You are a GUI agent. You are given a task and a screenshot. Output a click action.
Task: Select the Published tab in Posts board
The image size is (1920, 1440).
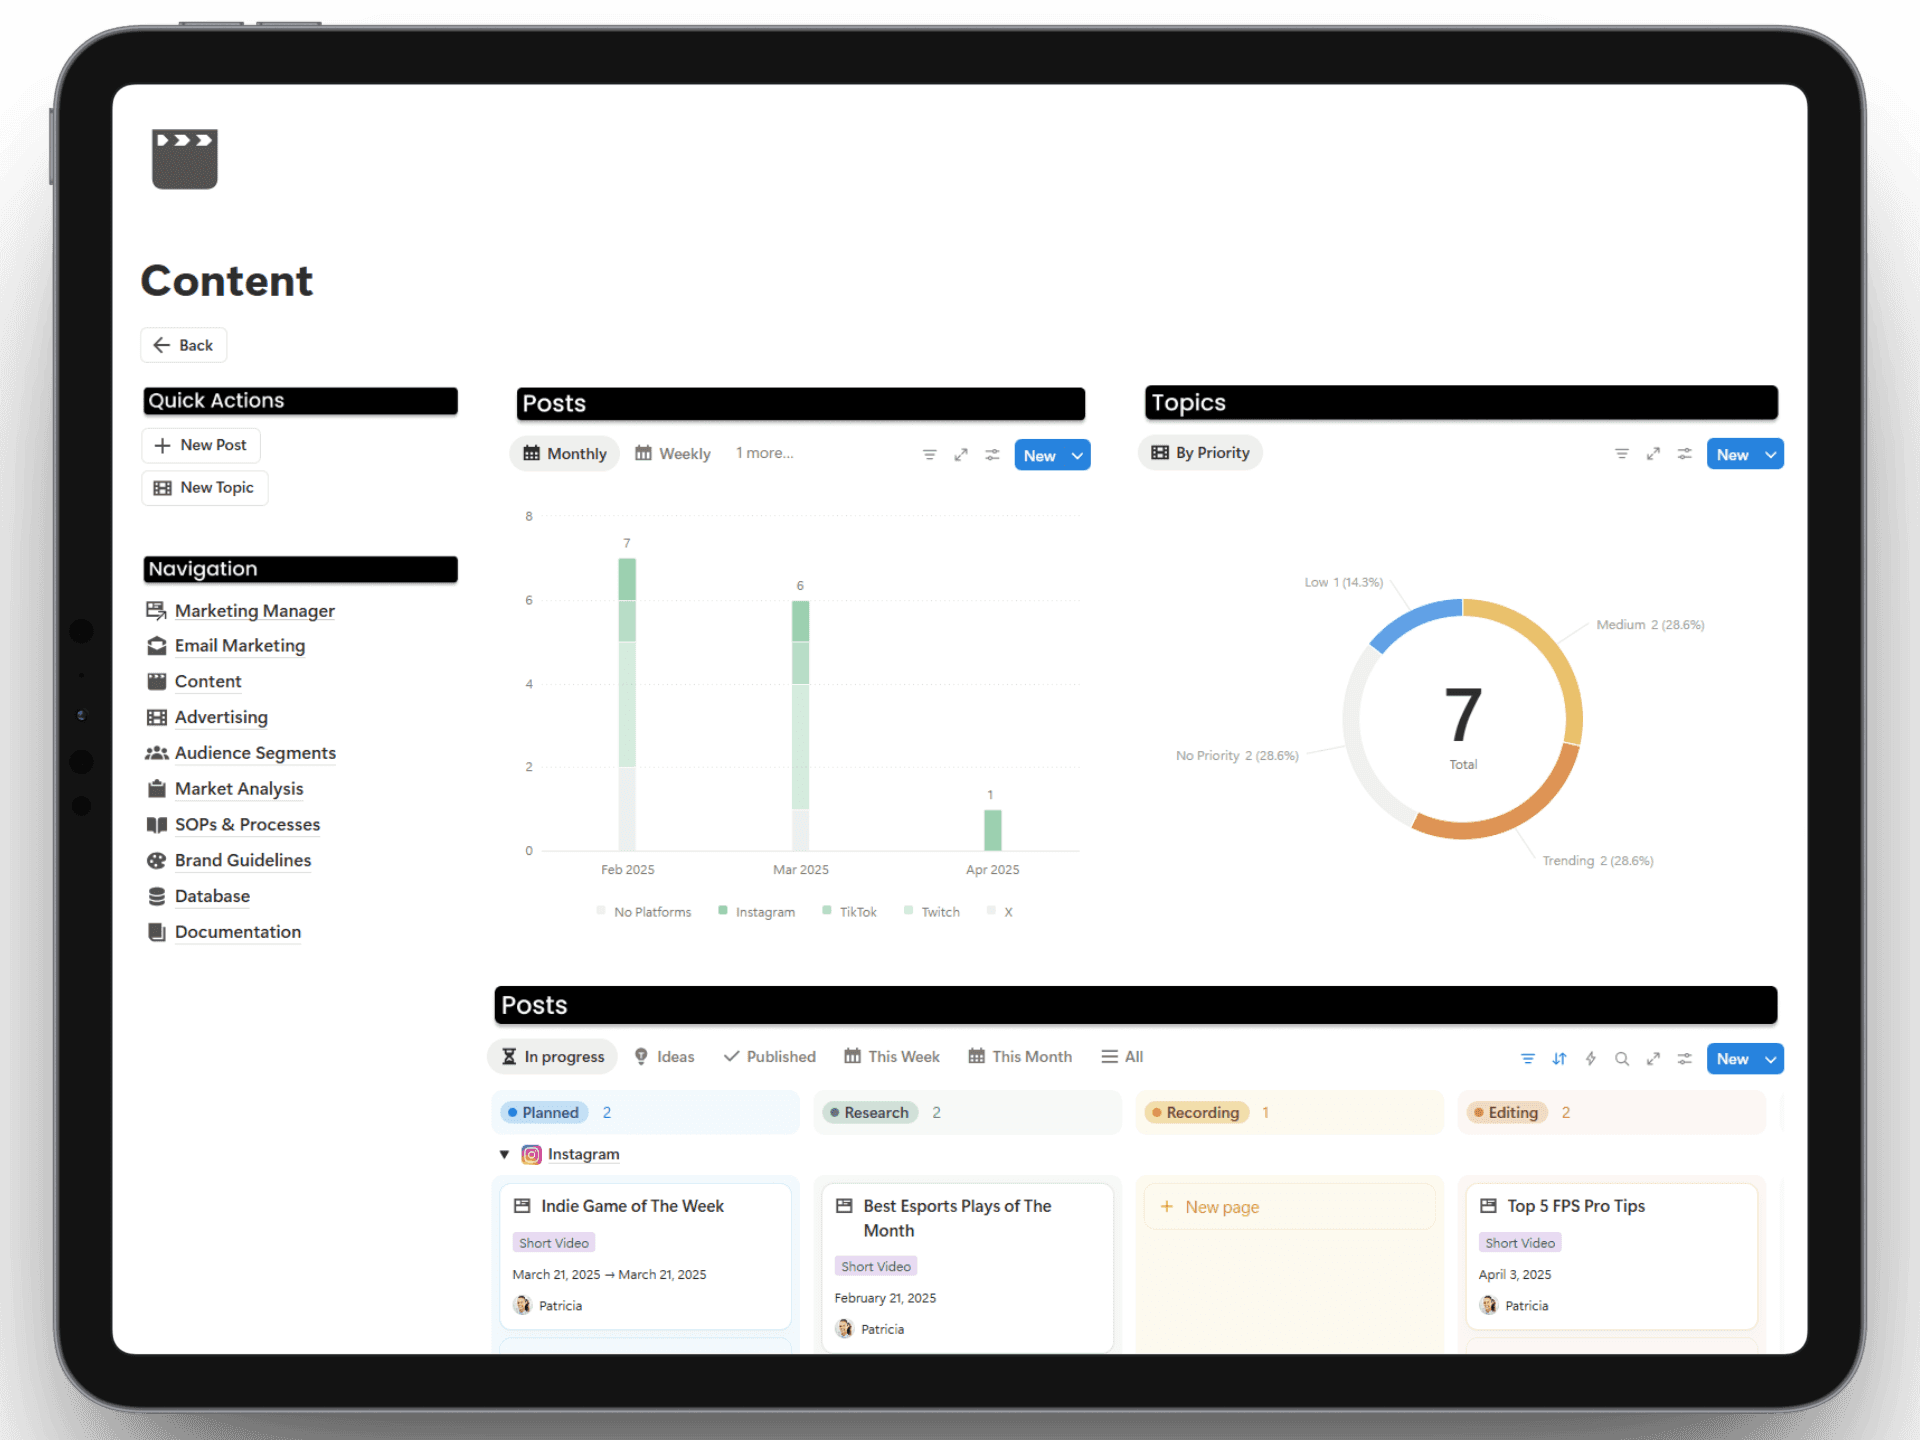click(769, 1057)
